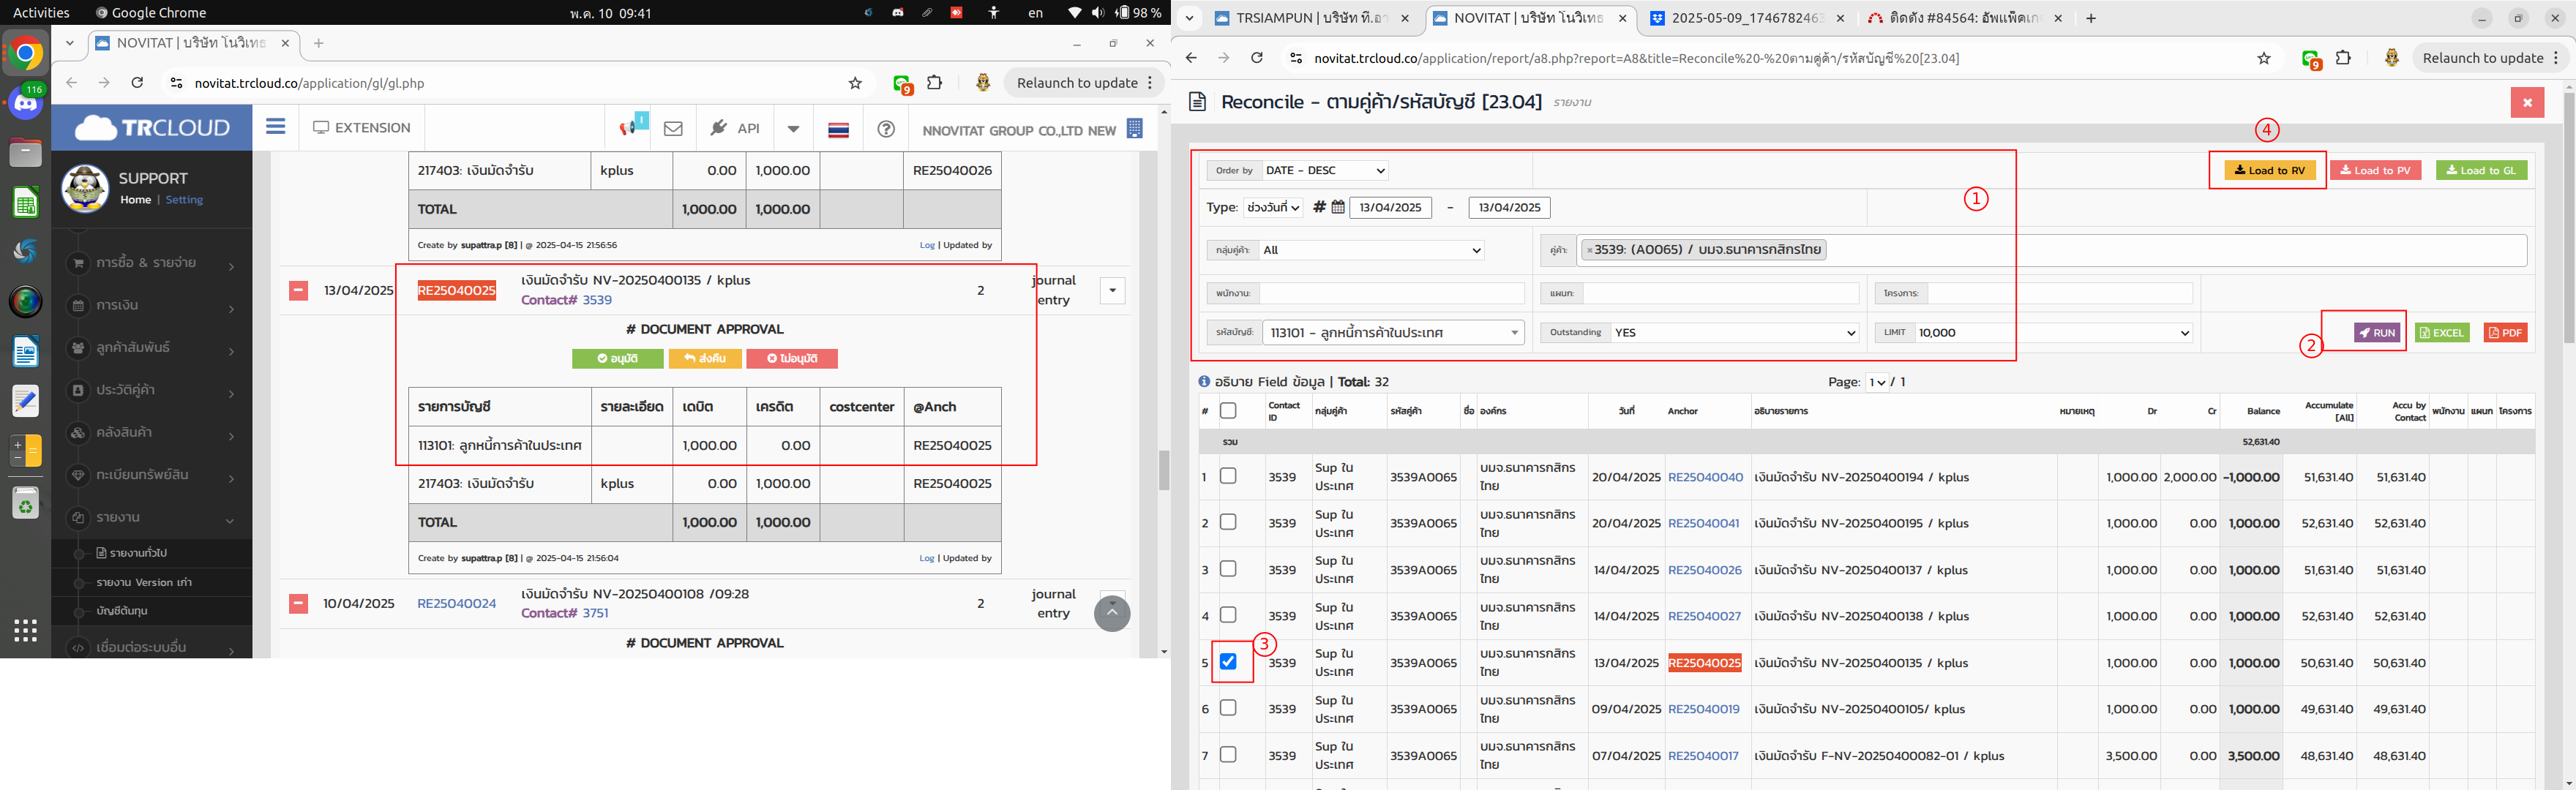Bookmark the a8.php report page with the star
This screenshot has height=790, width=2576.
2264,58
